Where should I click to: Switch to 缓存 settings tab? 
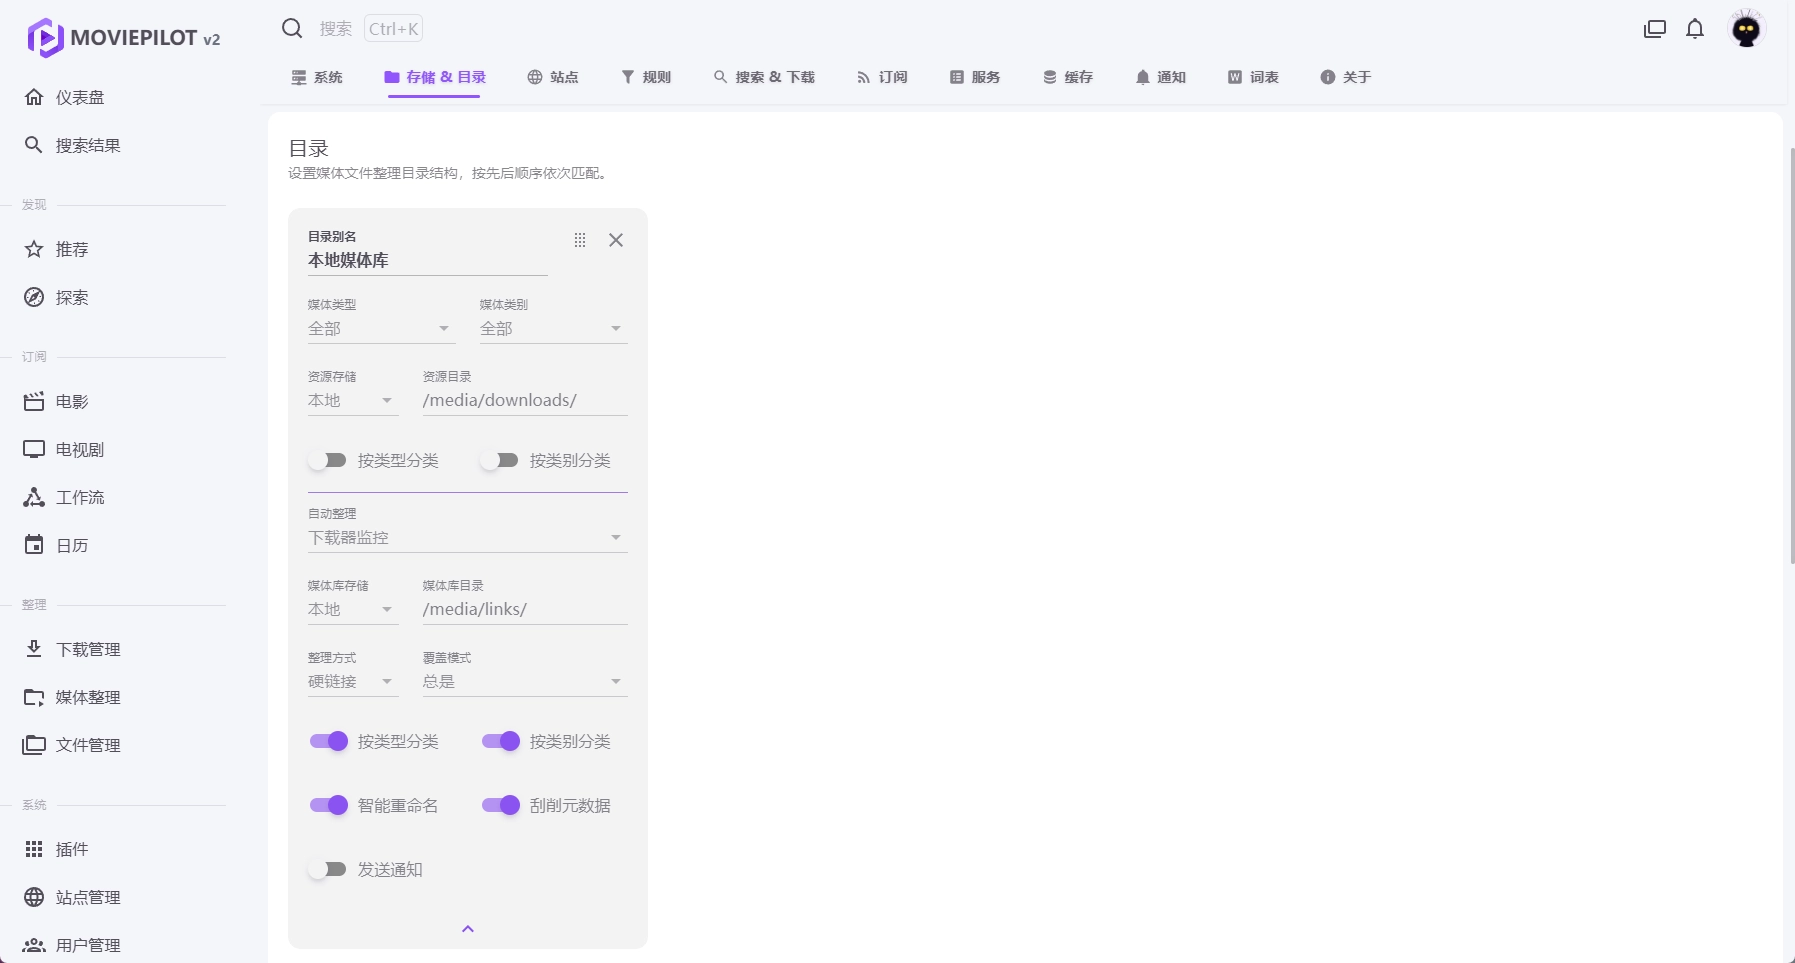pyautogui.click(x=1068, y=77)
